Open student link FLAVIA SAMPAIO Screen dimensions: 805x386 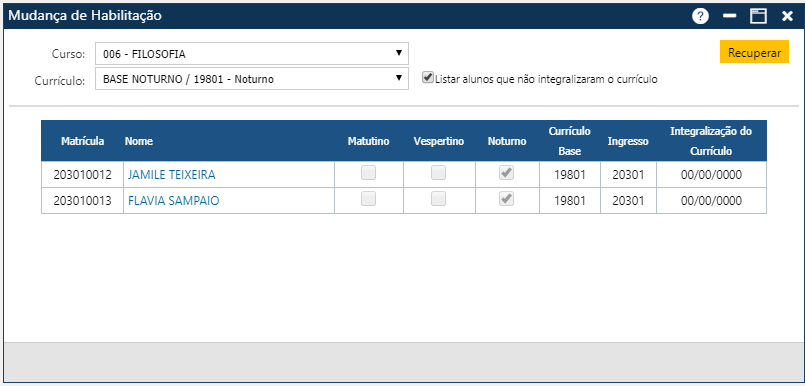(174, 201)
